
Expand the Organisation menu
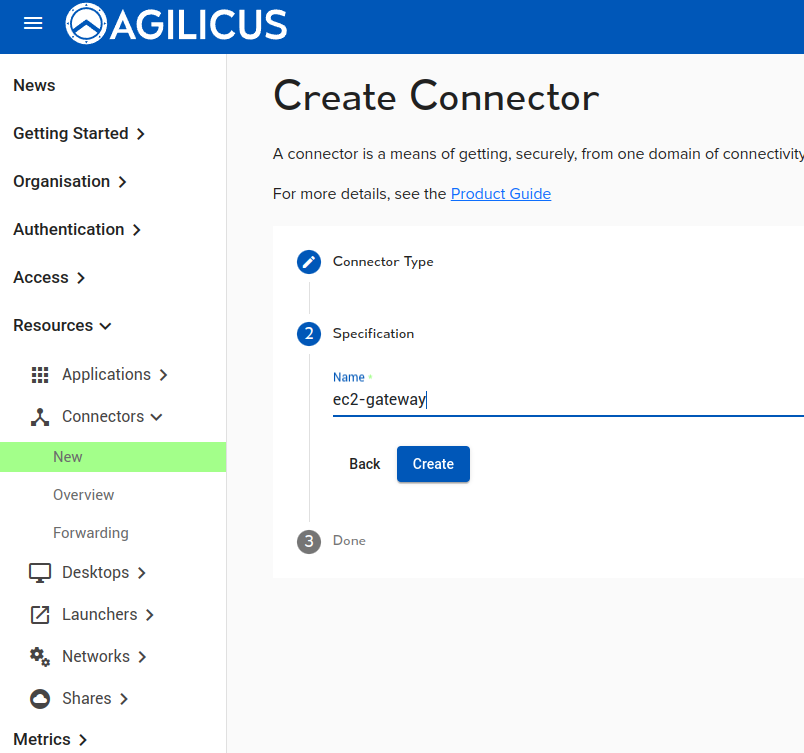click(70, 181)
